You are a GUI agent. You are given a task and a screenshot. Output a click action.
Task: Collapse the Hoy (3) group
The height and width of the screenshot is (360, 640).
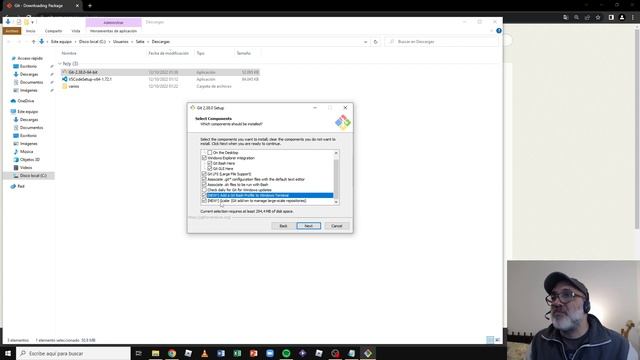point(60,64)
